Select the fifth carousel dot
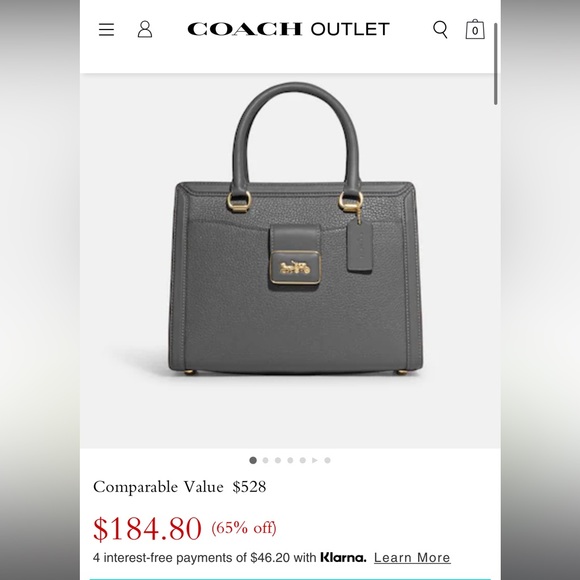580x580 pixels. click(x=303, y=460)
